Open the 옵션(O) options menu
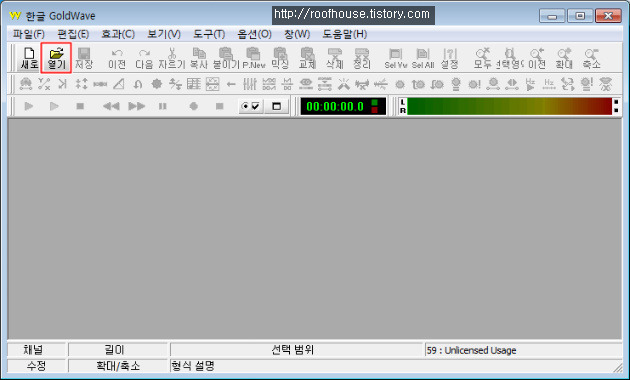This screenshot has width=630, height=380. click(x=254, y=34)
